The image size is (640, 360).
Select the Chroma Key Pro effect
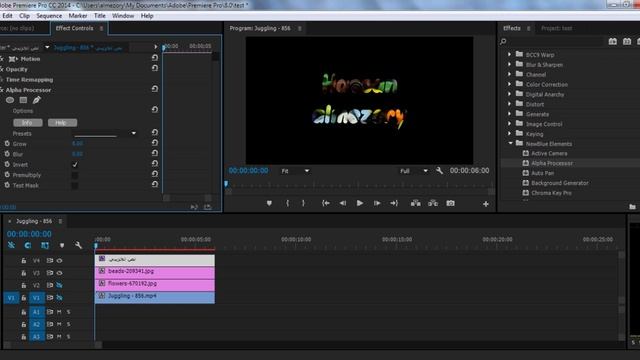coord(551,193)
